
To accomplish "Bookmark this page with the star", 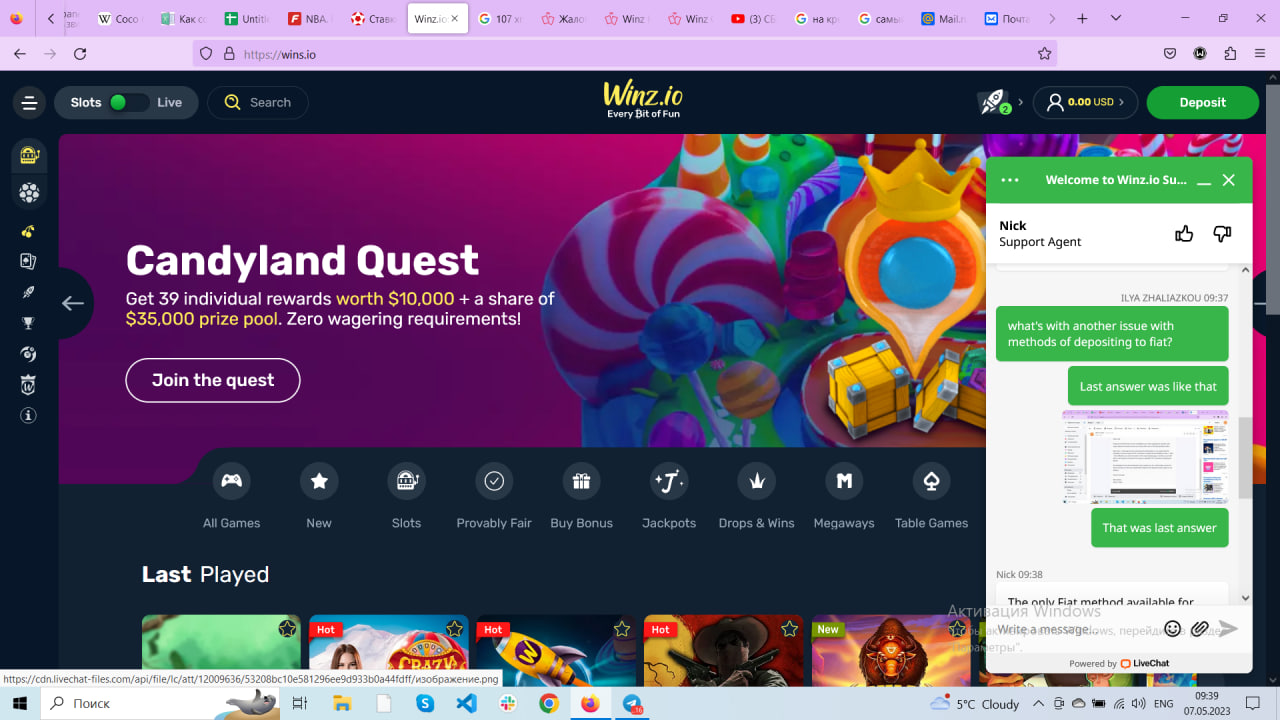I will [x=1044, y=54].
